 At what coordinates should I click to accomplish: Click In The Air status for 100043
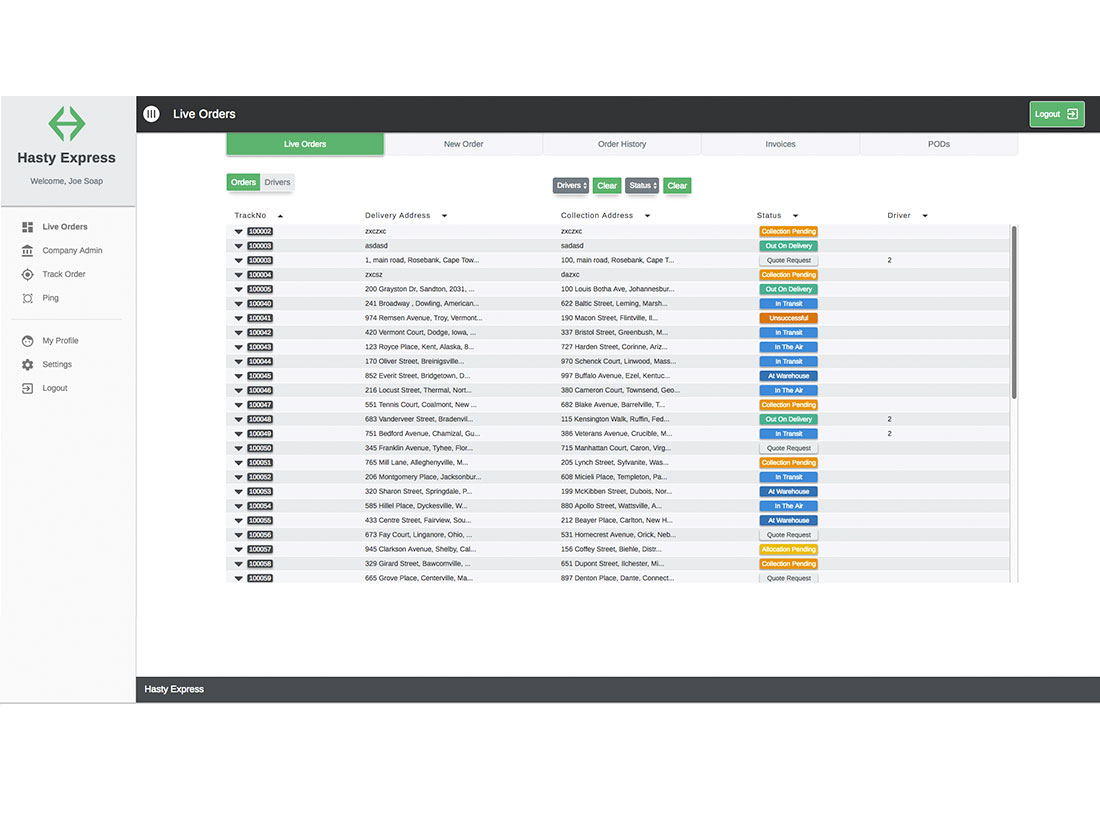[x=789, y=347]
